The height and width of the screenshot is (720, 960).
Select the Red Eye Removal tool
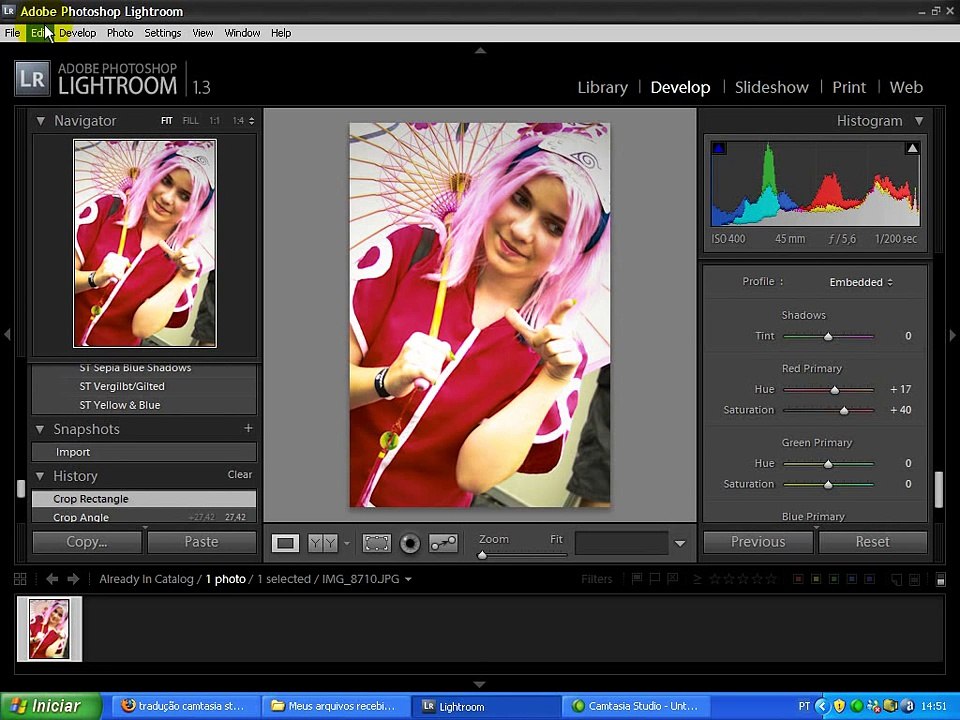(x=410, y=543)
